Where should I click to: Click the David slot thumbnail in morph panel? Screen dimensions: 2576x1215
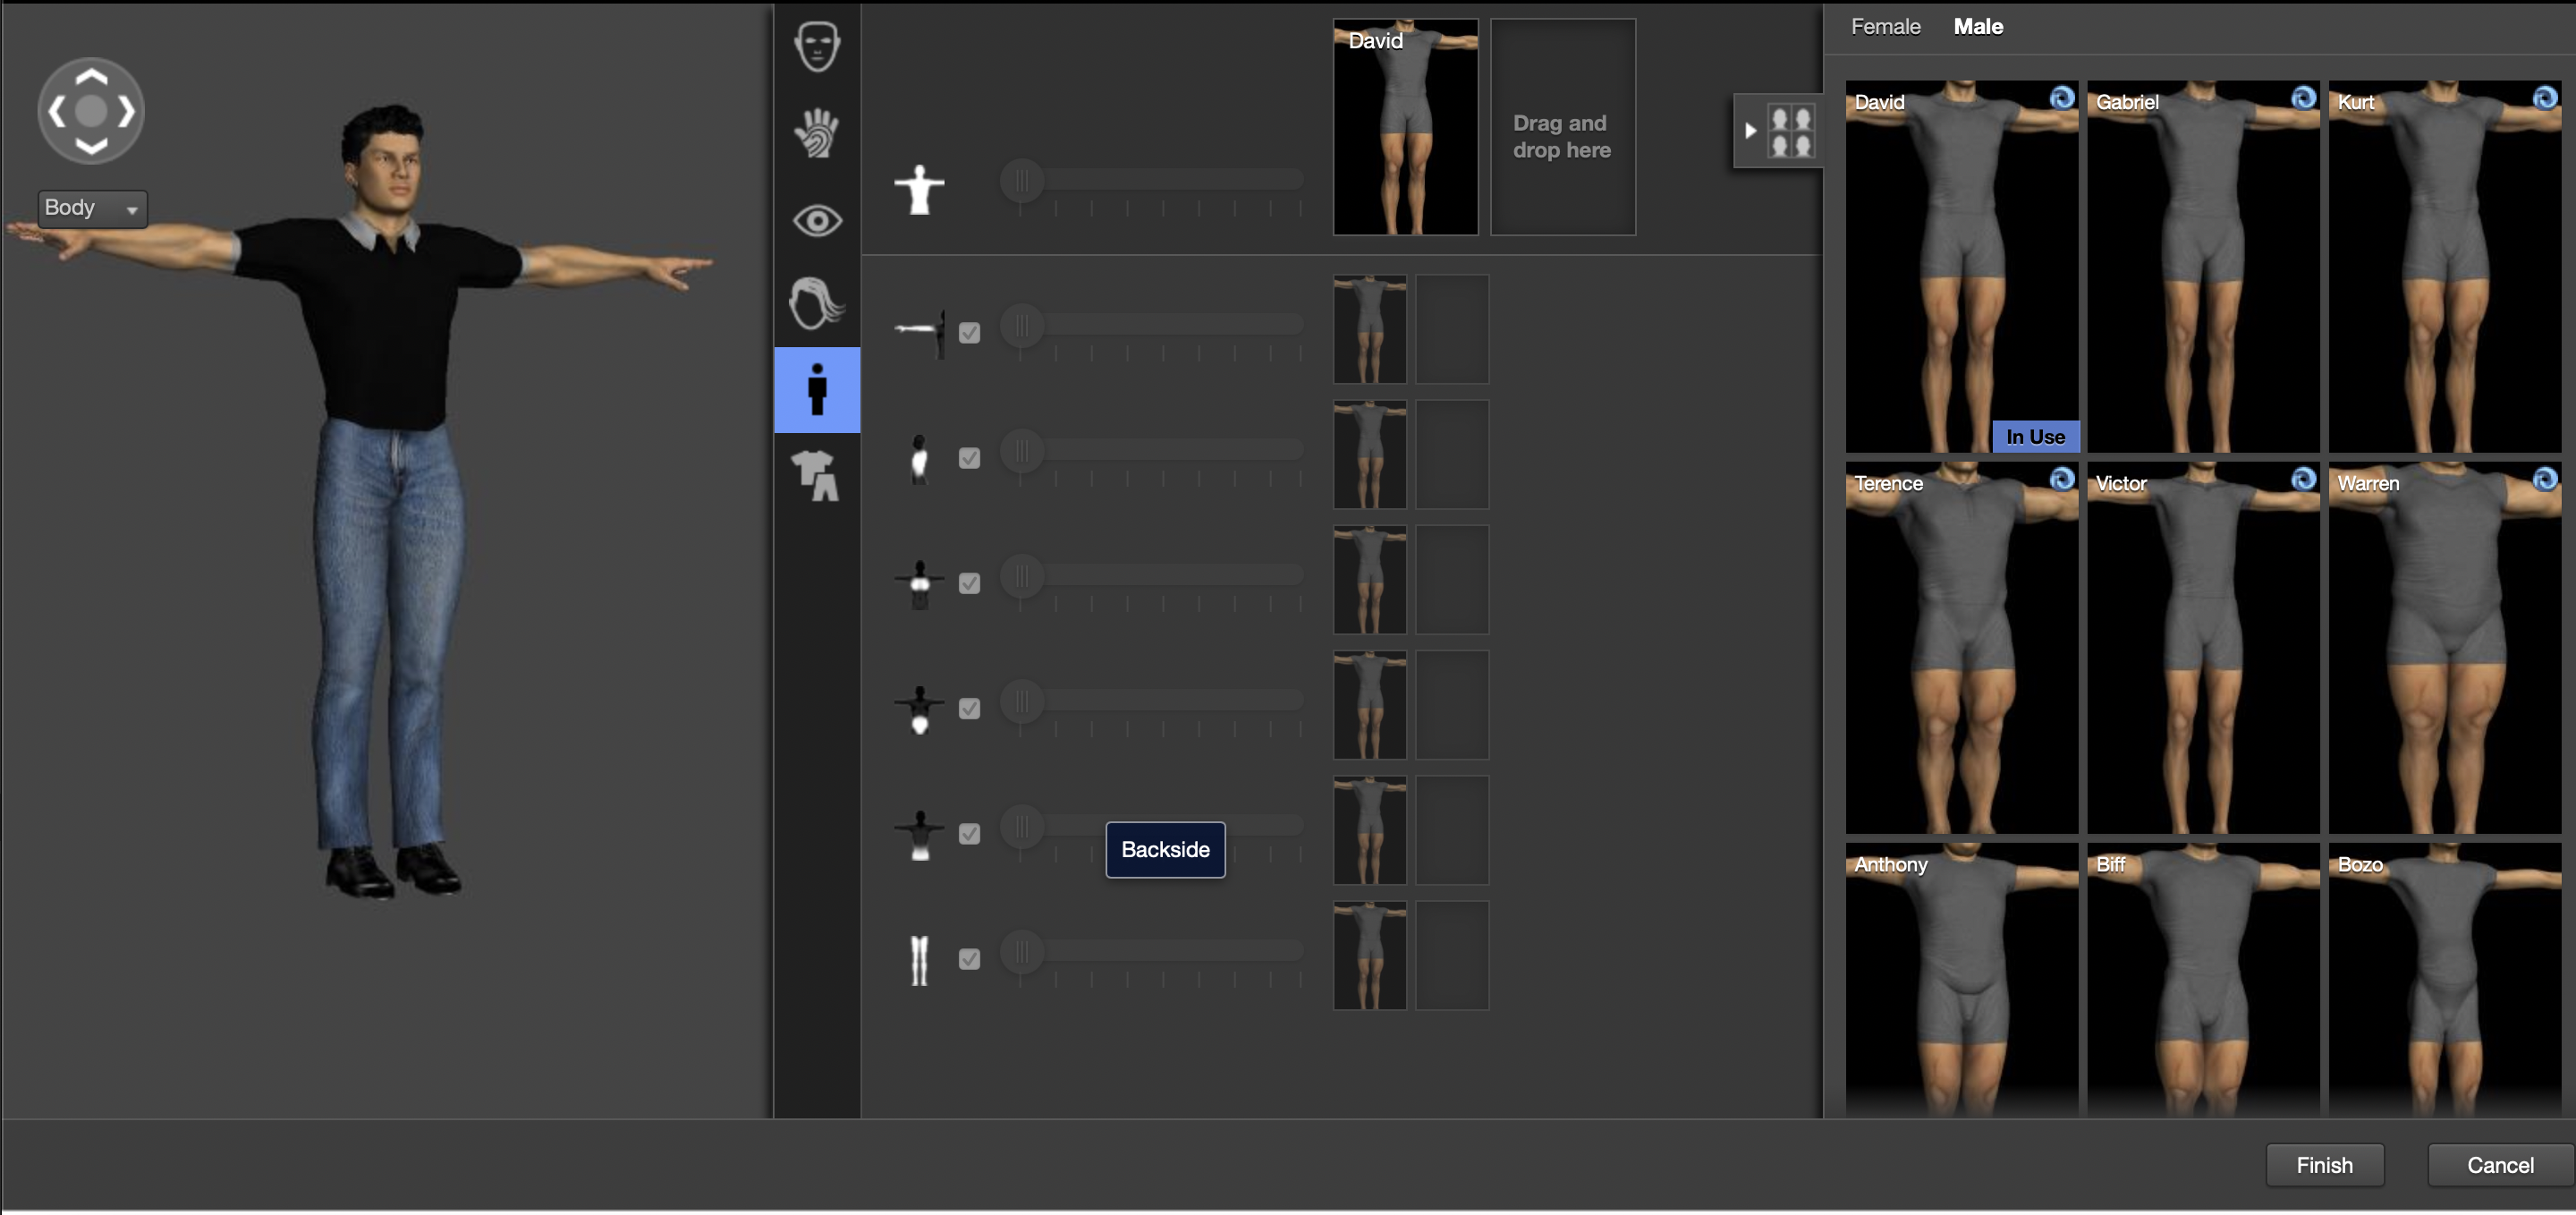click(1405, 127)
